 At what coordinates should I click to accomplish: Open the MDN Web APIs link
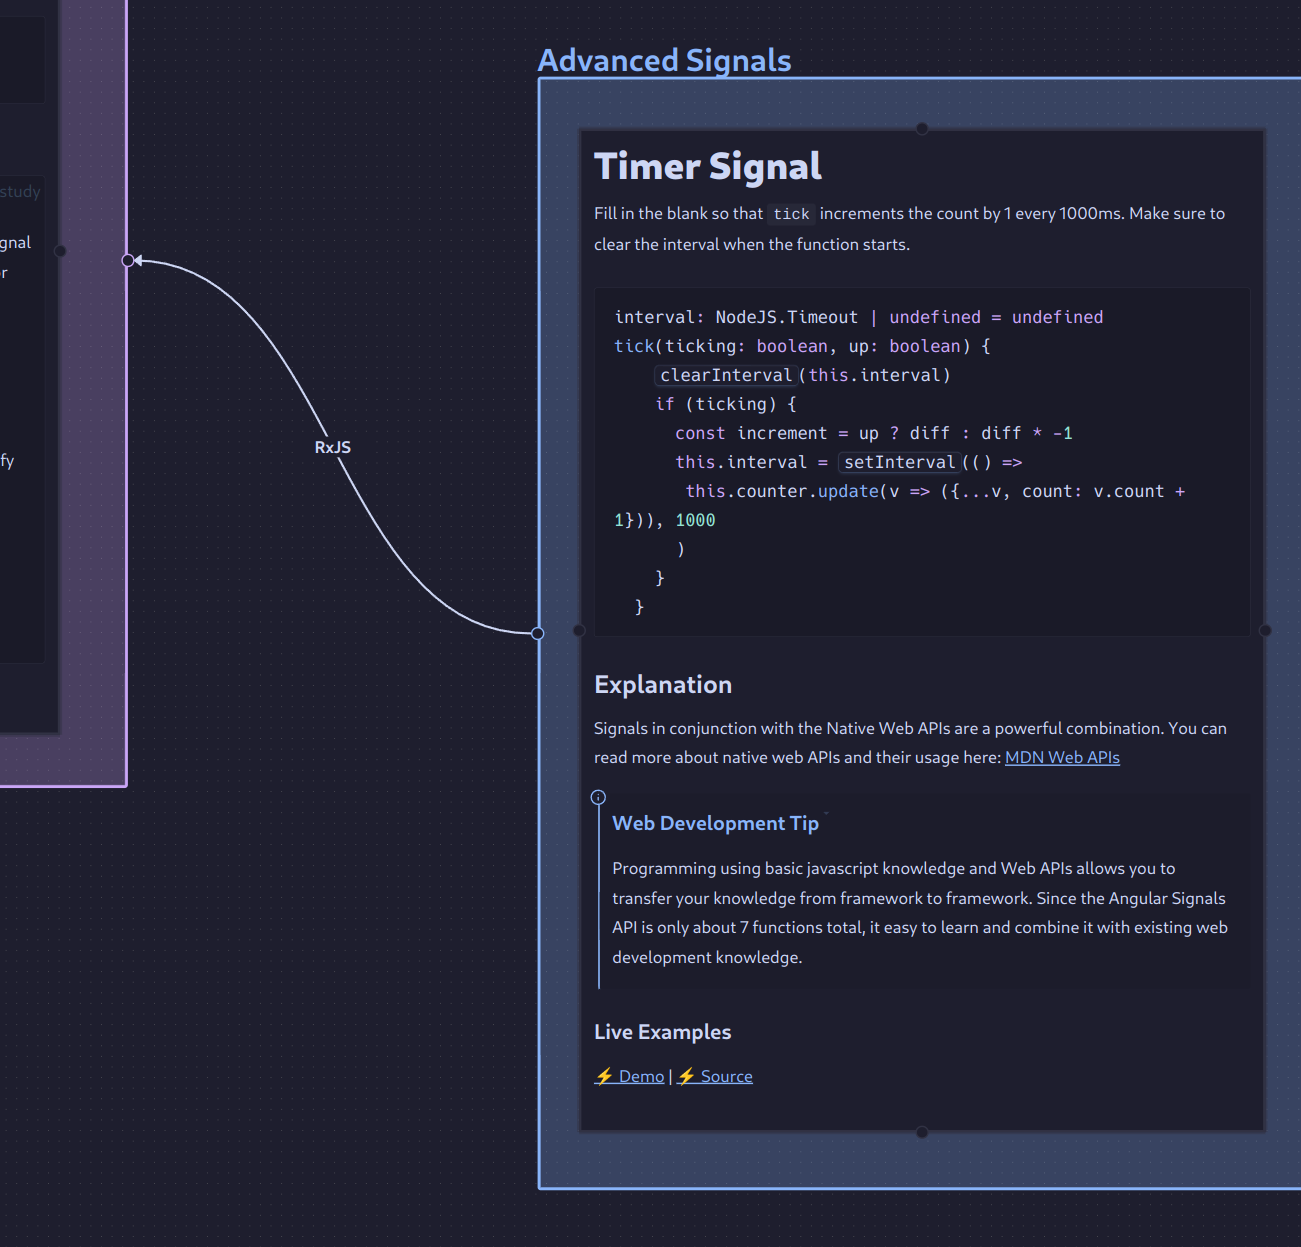point(1061,757)
